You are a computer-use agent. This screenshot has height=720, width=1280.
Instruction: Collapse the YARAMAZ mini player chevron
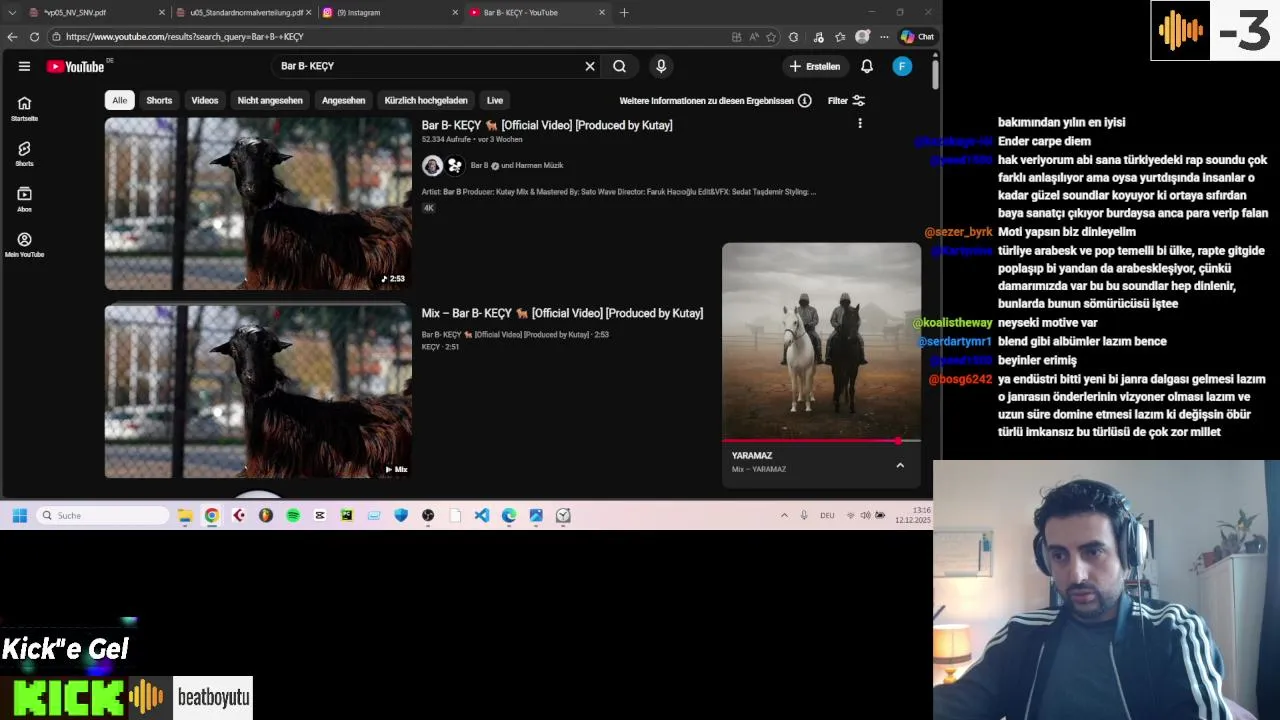click(900, 465)
